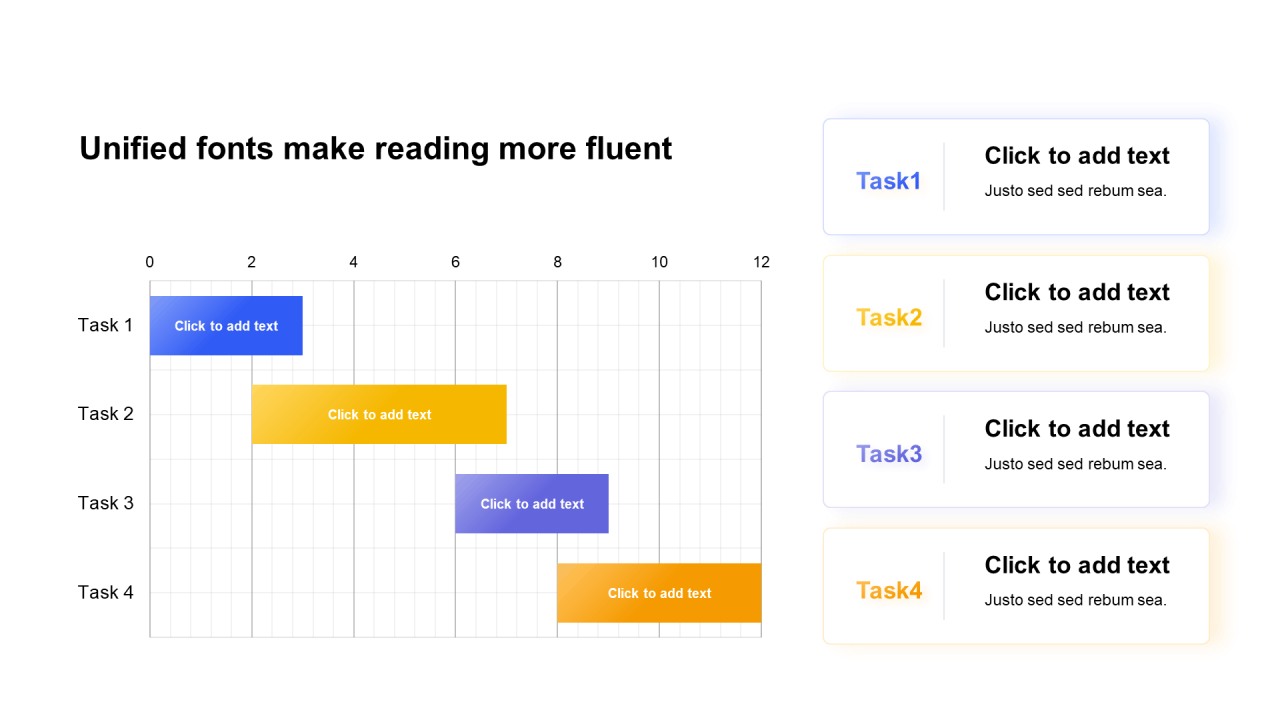Click the Task2 yellow label in card
Screen dimensions: 1280x720
(888, 318)
